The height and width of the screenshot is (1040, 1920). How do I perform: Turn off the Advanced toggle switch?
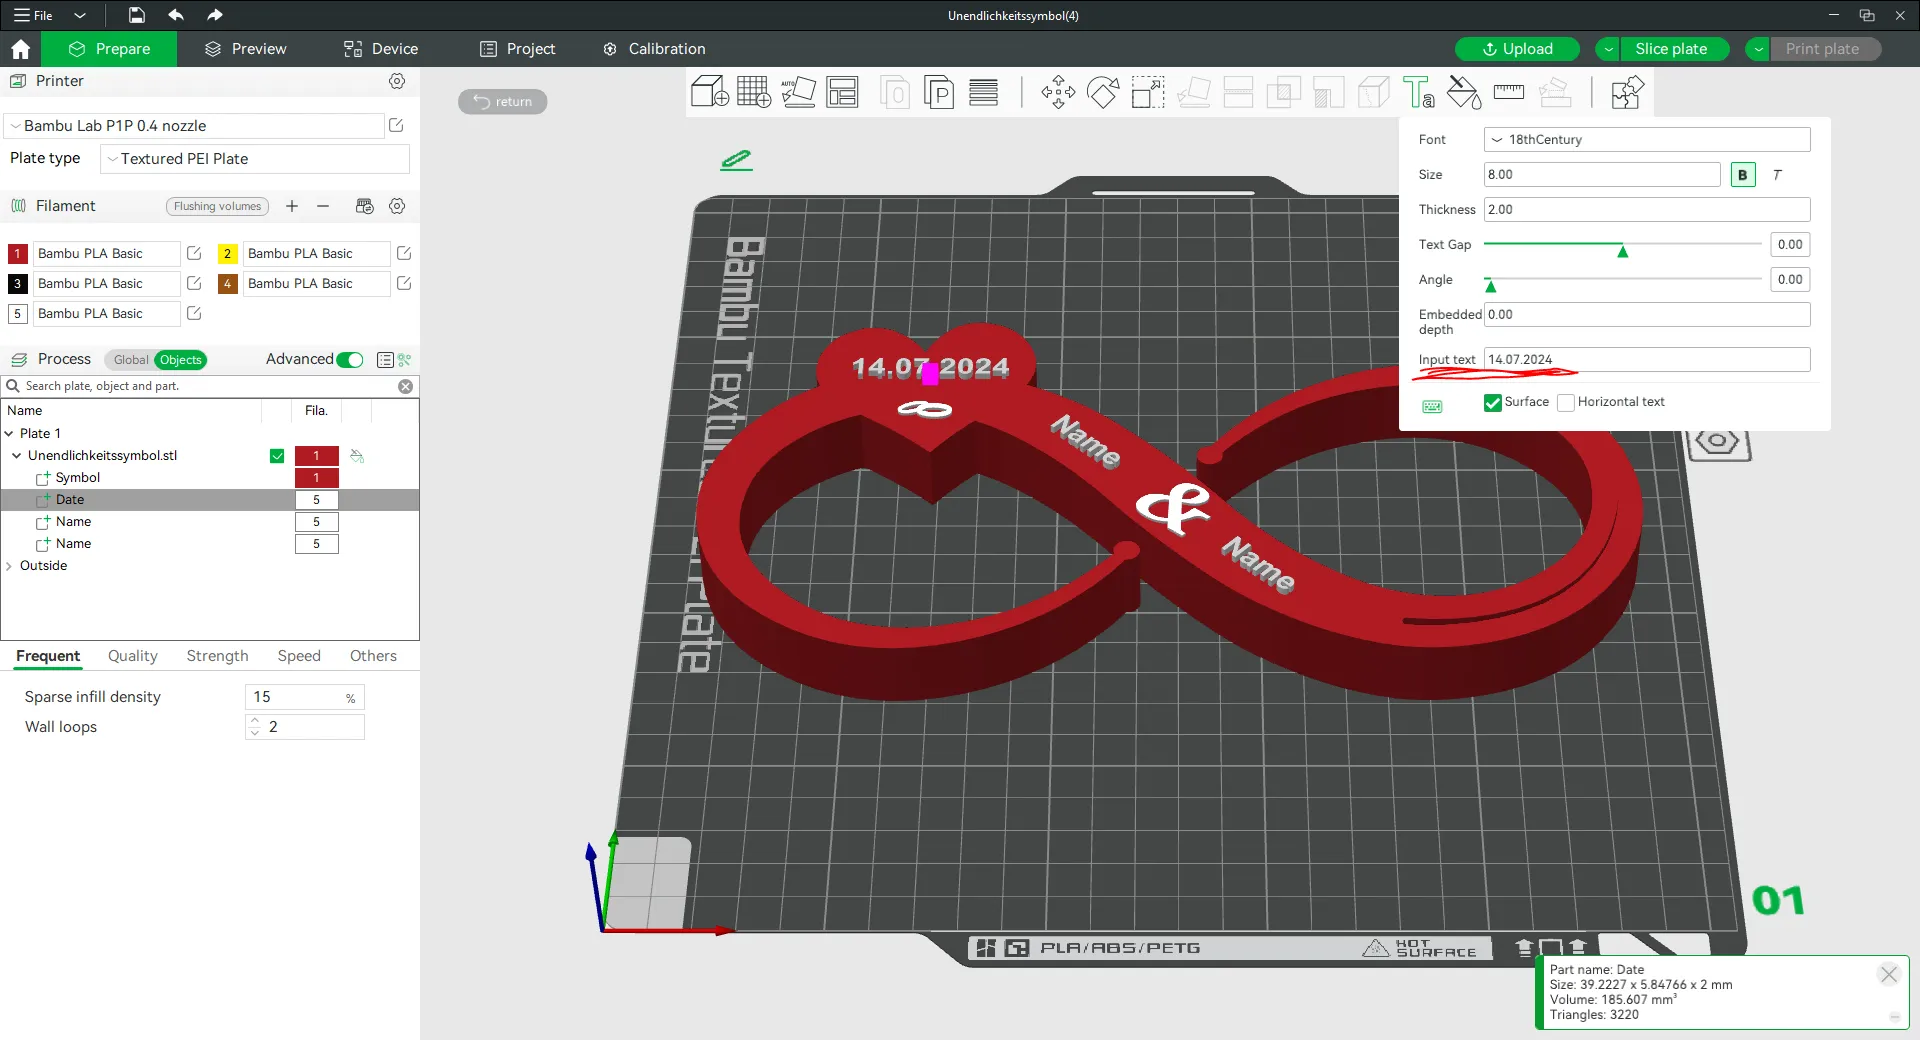click(x=350, y=360)
